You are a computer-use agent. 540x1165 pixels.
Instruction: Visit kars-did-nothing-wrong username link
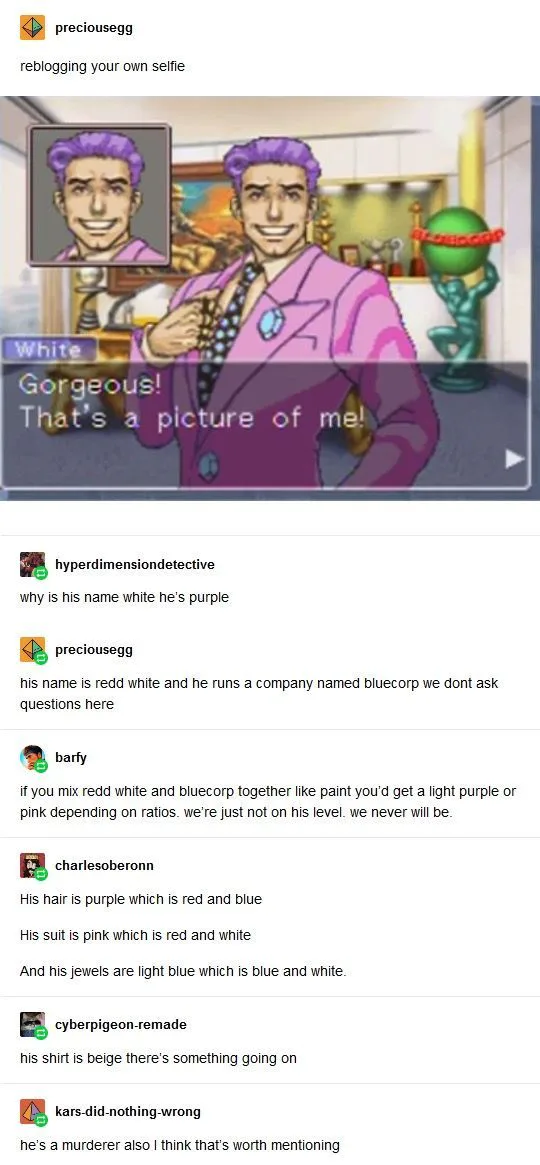128,1112
